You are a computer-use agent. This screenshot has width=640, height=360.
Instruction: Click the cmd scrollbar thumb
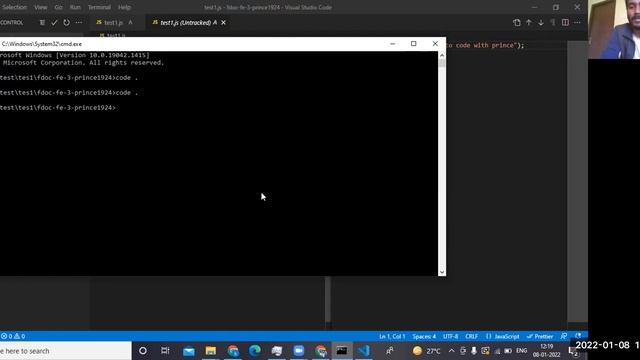(x=442, y=63)
